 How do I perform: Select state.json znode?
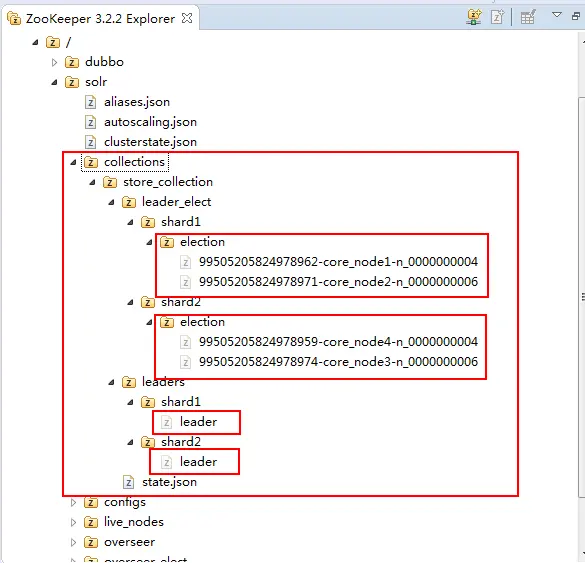169,482
